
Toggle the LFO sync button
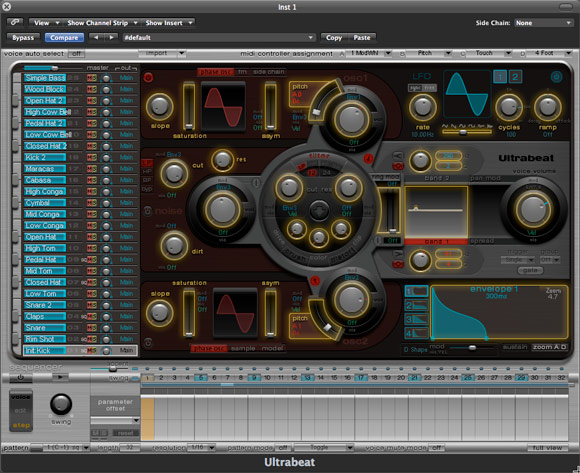pos(415,88)
